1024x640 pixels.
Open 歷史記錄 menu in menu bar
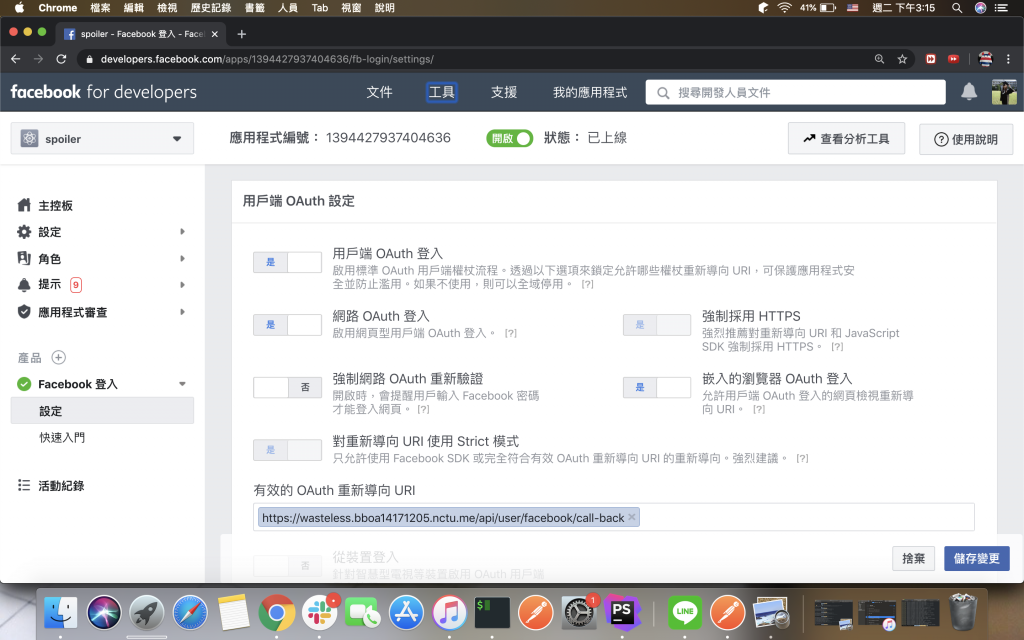pos(210,8)
